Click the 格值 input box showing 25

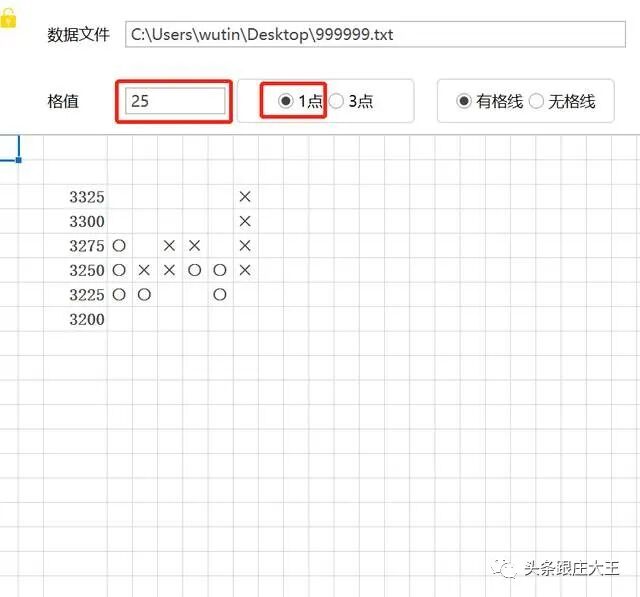click(175, 101)
